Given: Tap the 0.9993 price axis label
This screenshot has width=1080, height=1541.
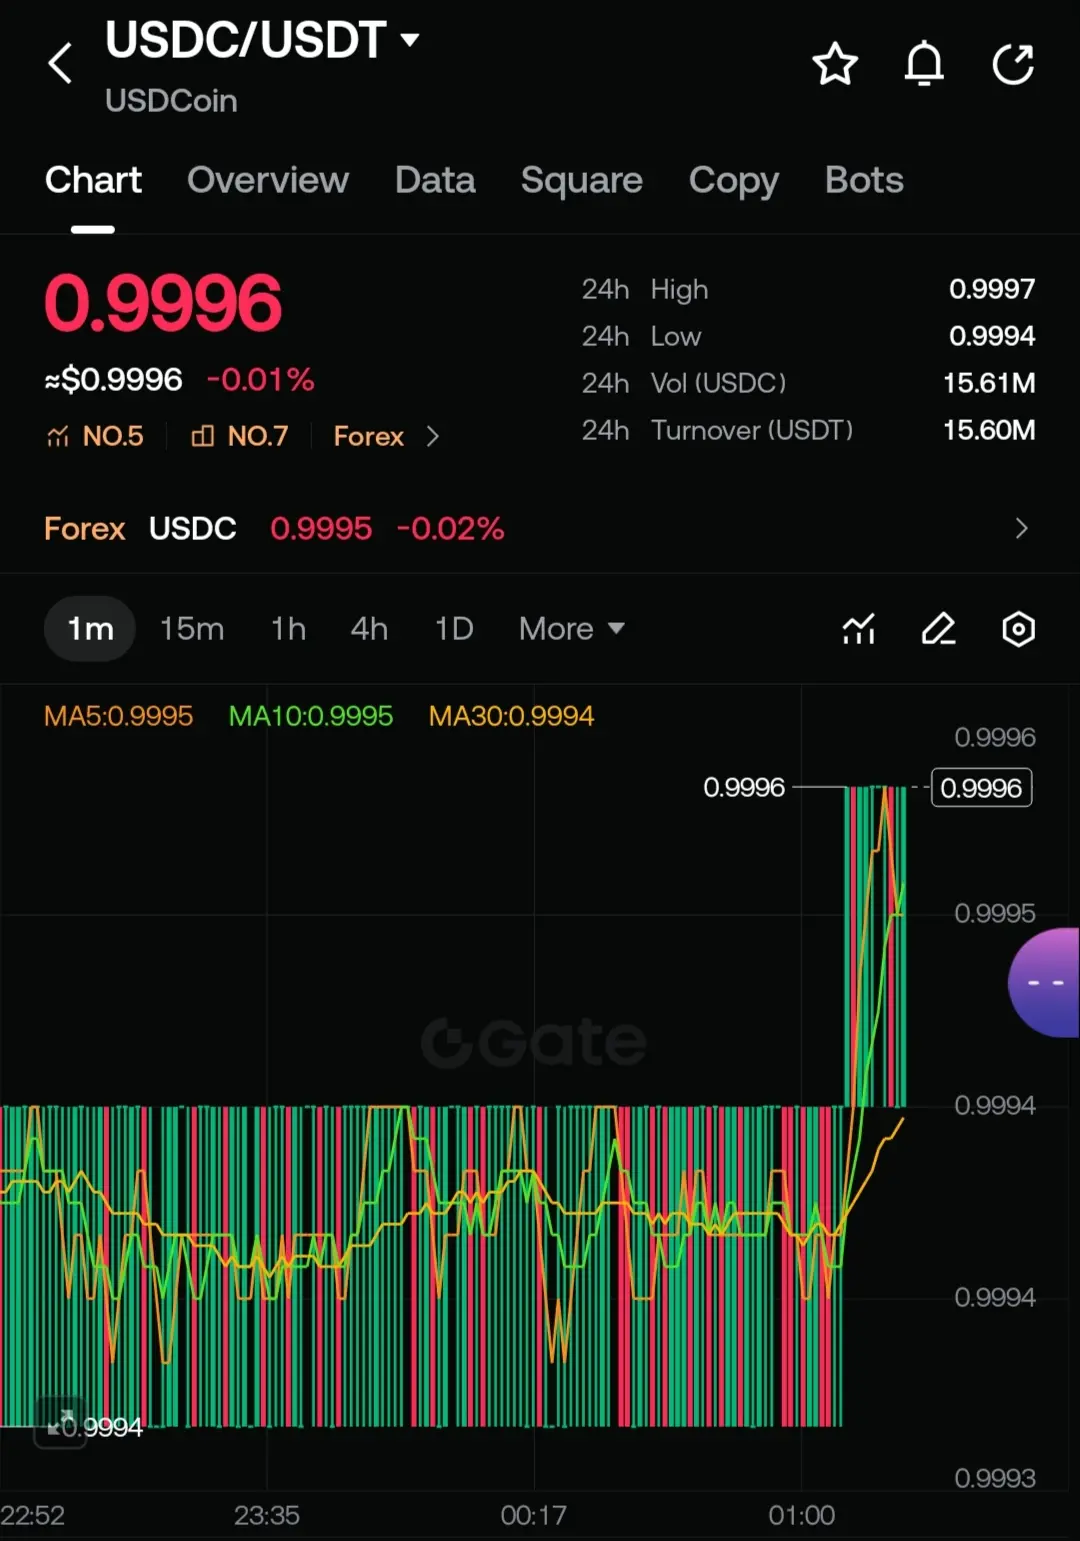Looking at the screenshot, I should [x=995, y=1478].
